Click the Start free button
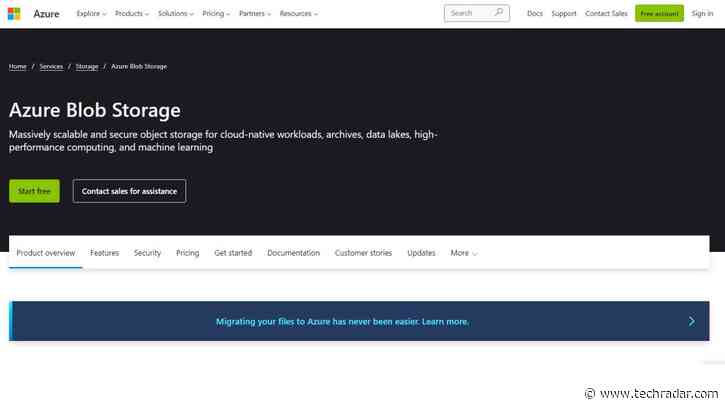 click(x=34, y=191)
